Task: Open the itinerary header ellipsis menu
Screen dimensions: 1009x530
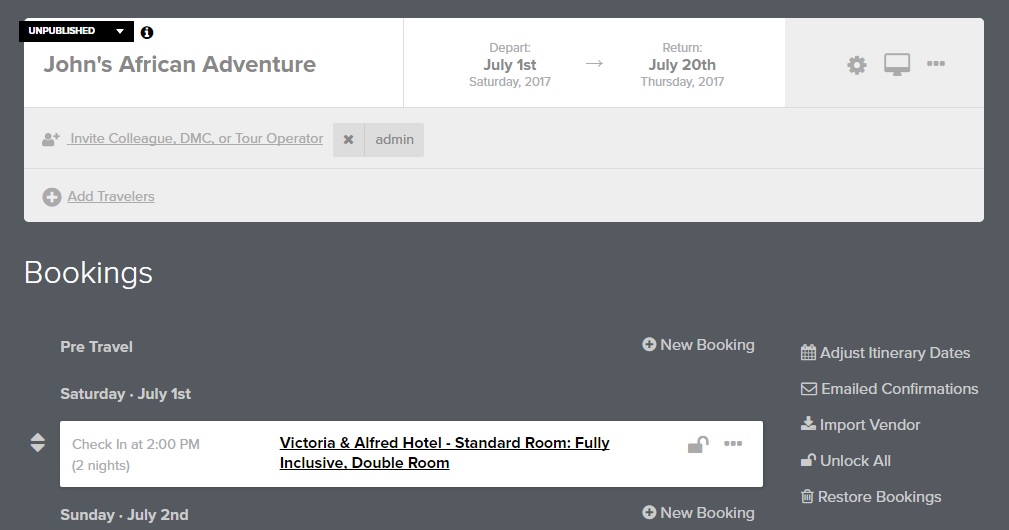Action: pos(936,64)
